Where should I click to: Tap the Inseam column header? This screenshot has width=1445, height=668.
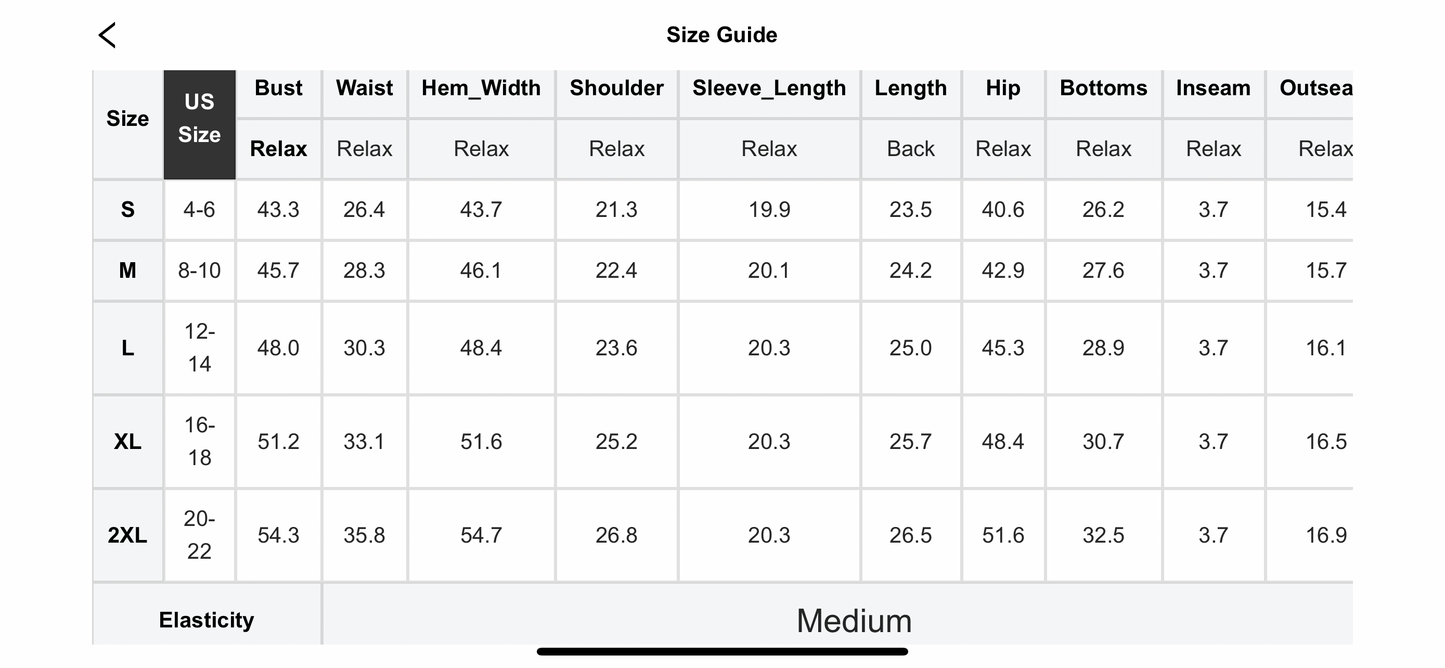coord(1213,88)
